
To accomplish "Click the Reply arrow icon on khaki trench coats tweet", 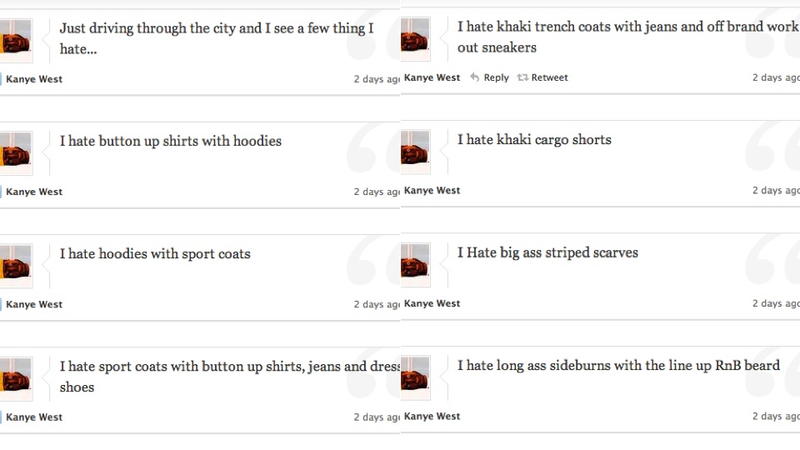I will (x=474, y=77).
